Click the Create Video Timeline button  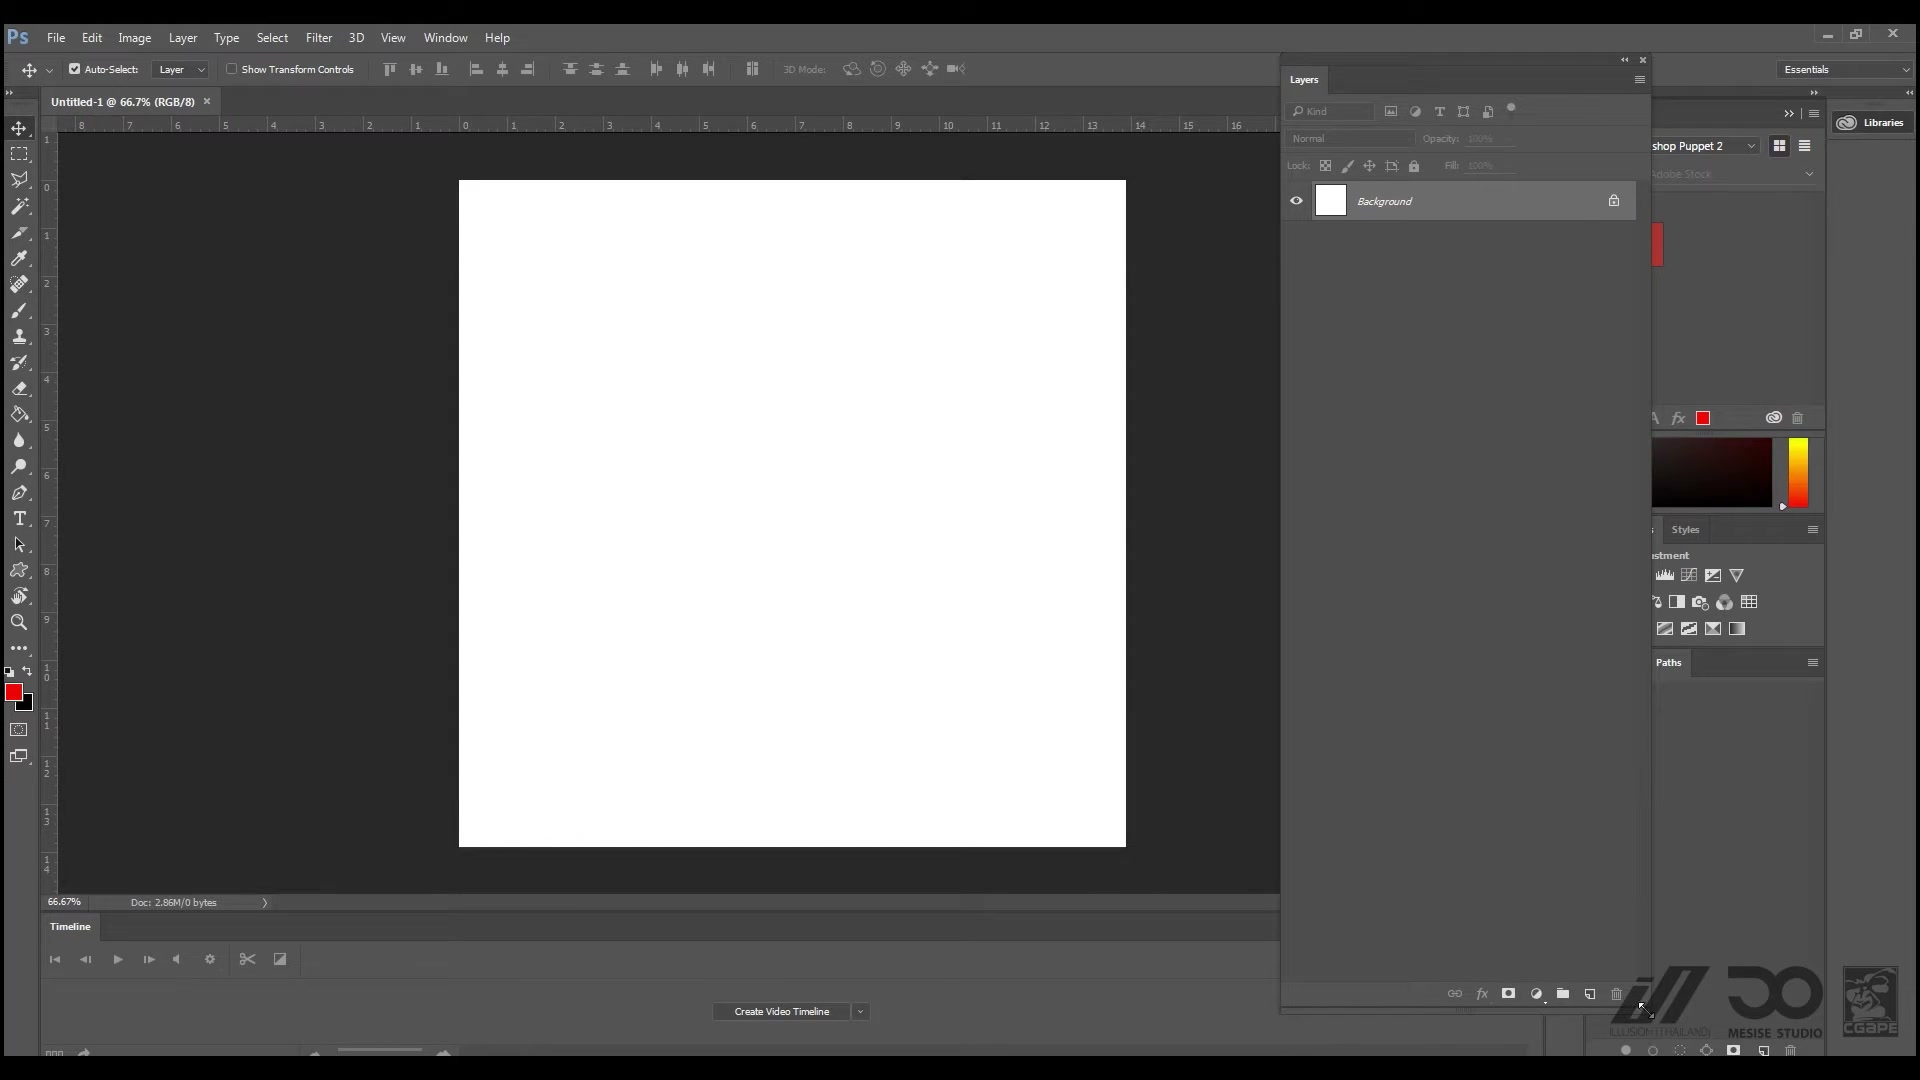tap(782, 1012)
